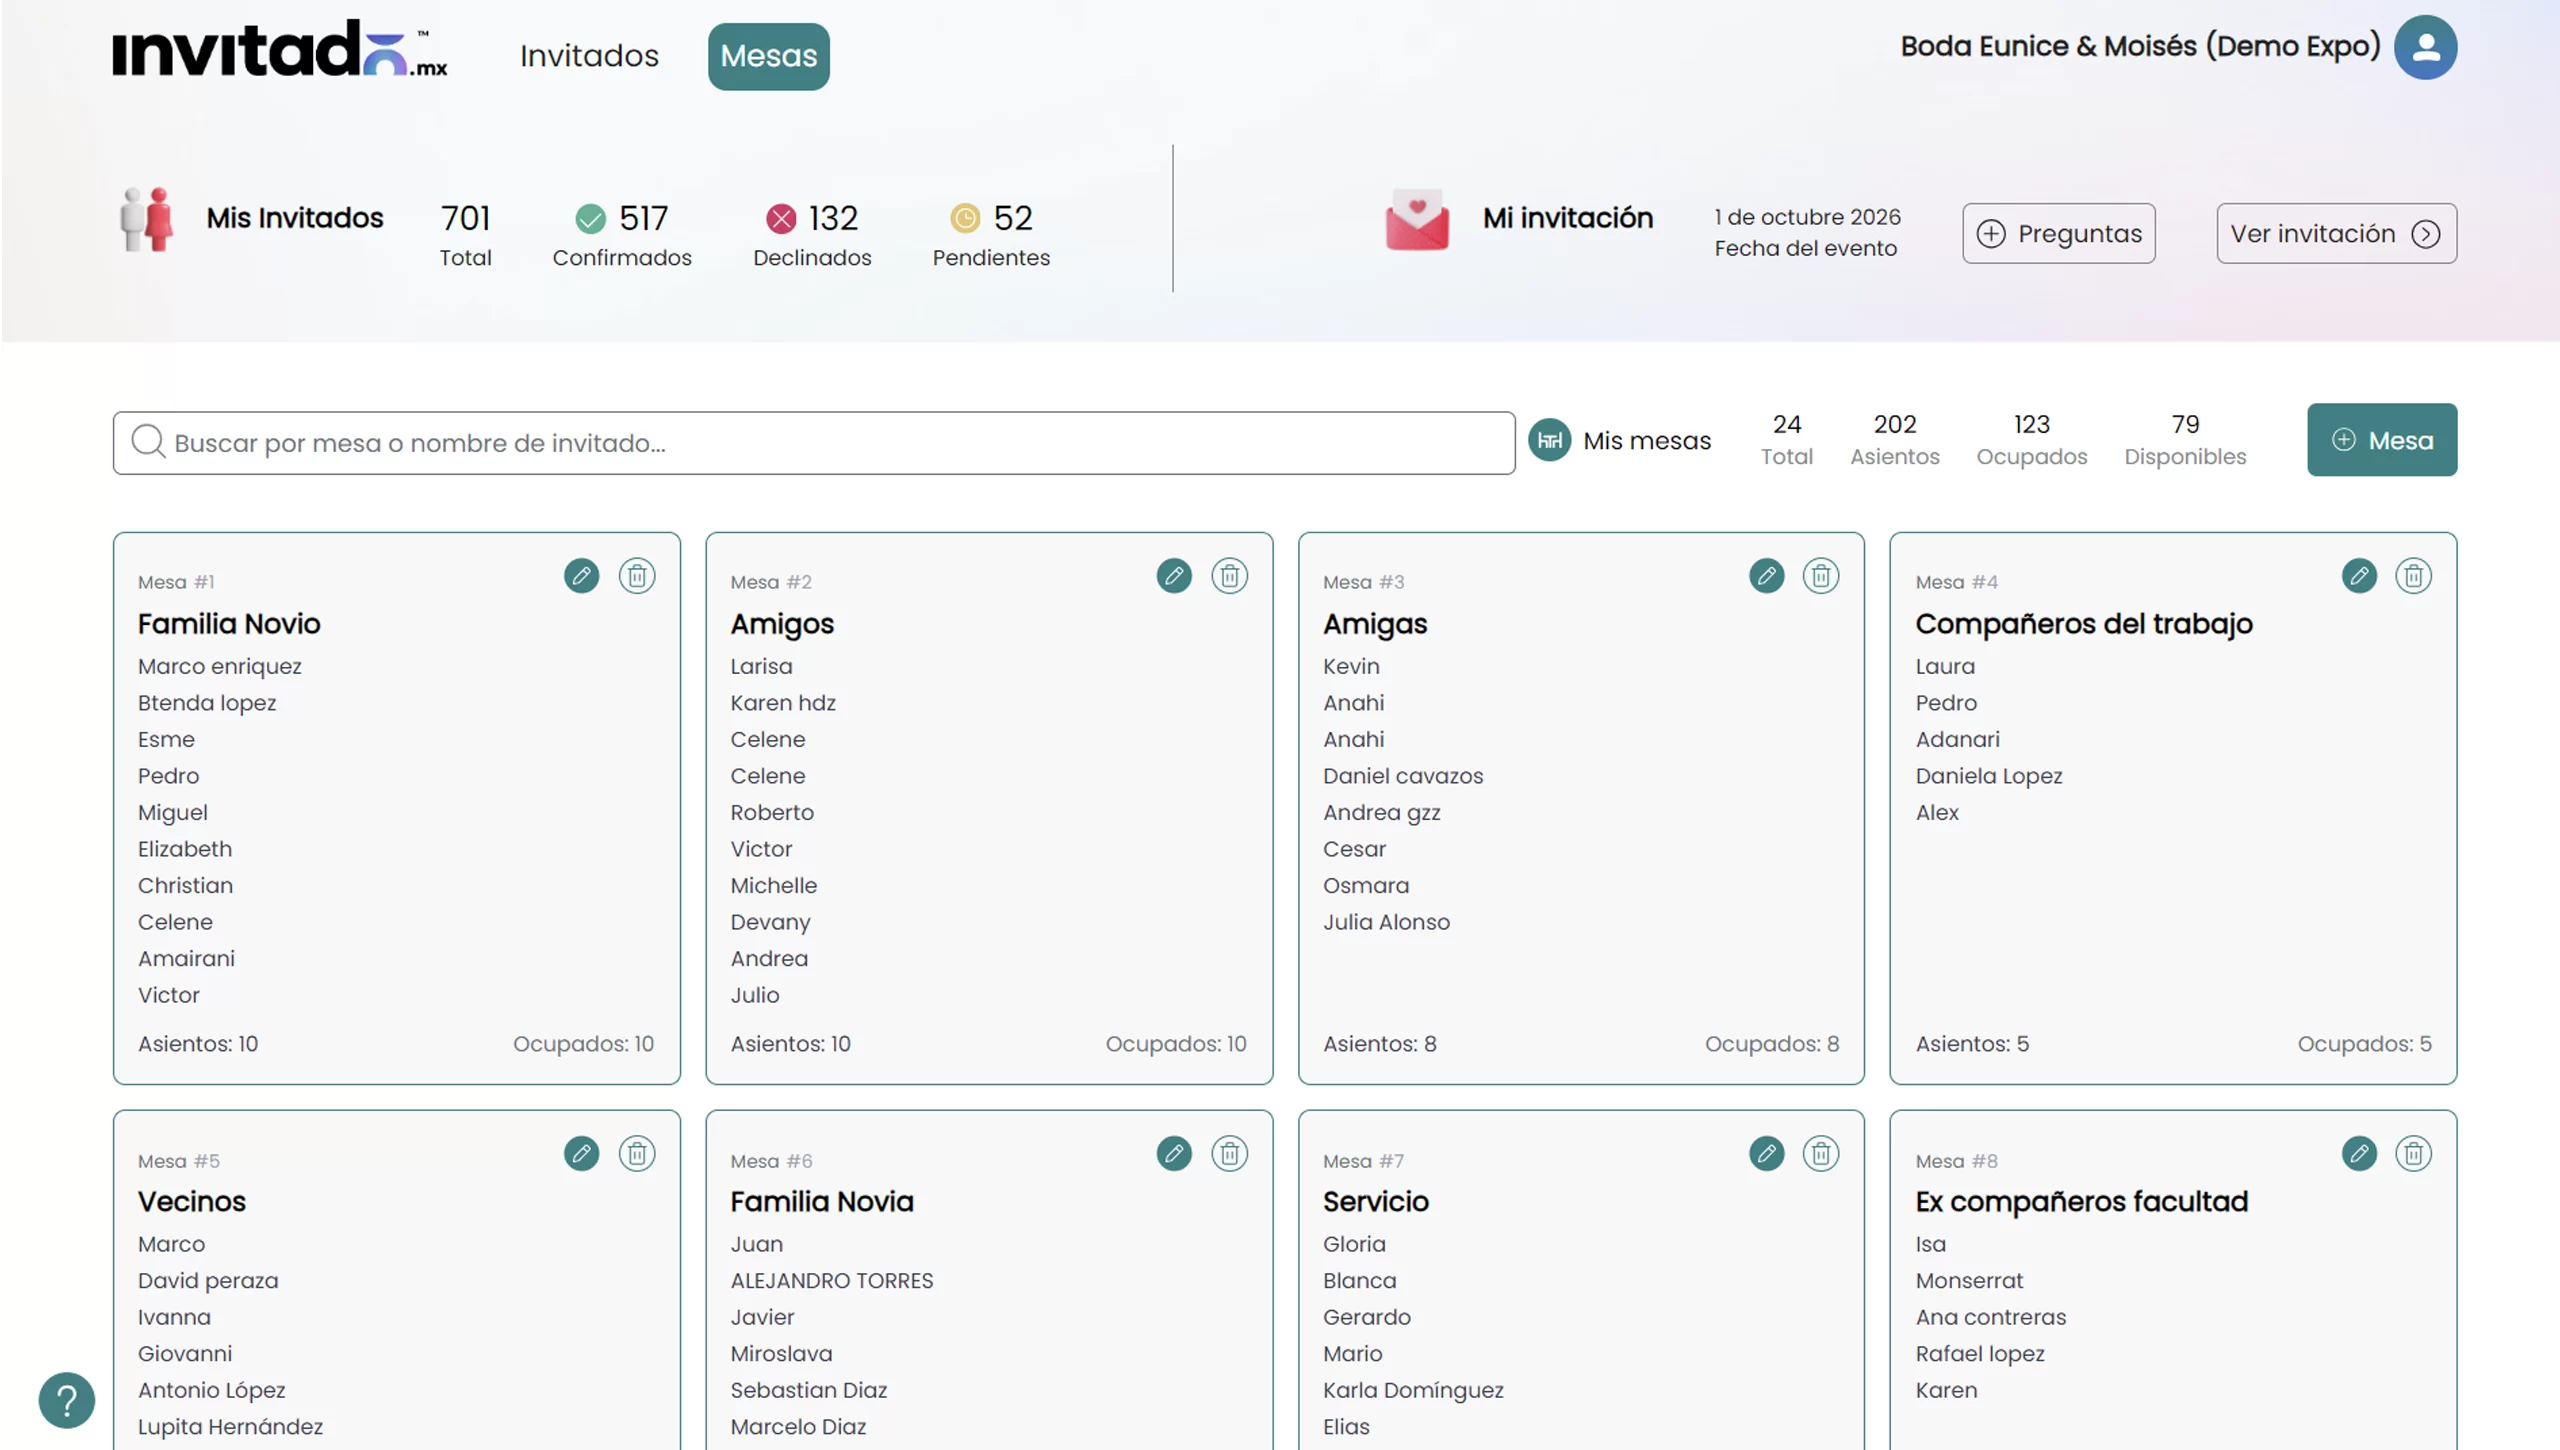Viewport: 2560px width, 1450px height.
Task: Edit Mesa #6 Familia Novia pencil icon
Action: pyautogui.click(x=1174, y=1154)
